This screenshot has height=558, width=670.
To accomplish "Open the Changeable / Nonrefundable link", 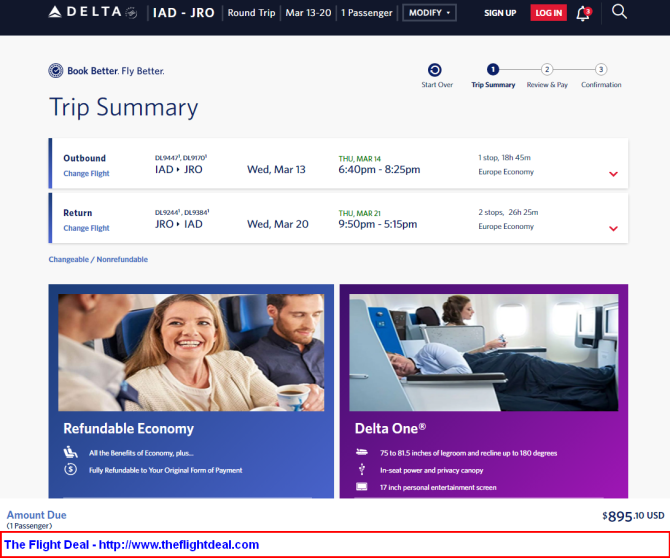I will pos(98,259).
